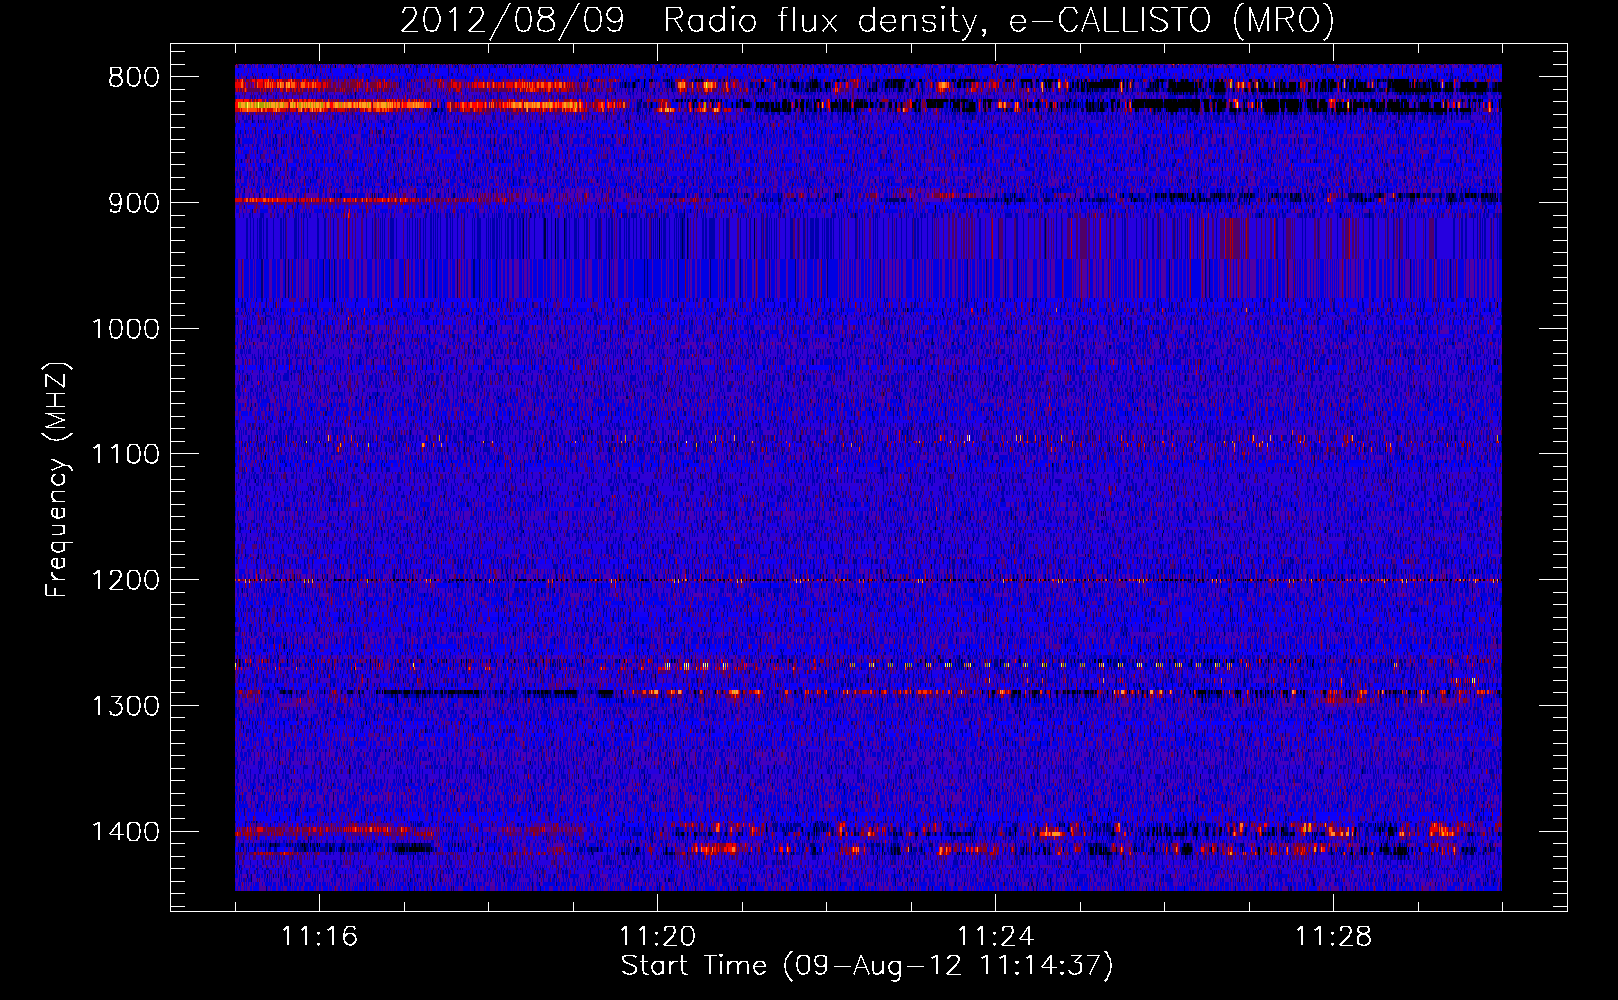The image size is (1618, 1000).
Task: Click the 1400 frequency tick label
Action: 125,832
